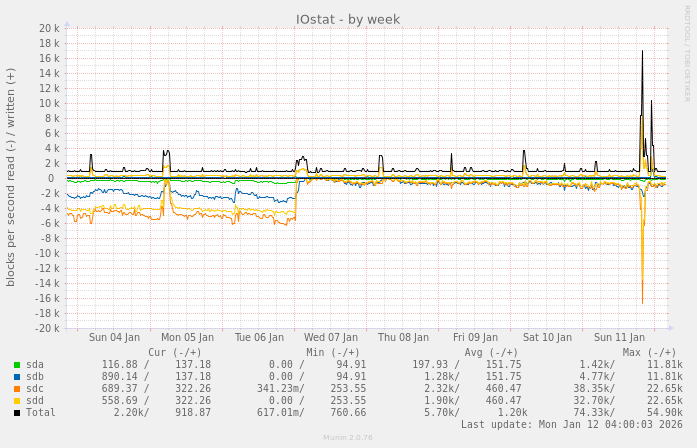This screenshot has width=697, height=448.
Task: Click the Min (-/+) column header
Action: (x=333, y=352)
